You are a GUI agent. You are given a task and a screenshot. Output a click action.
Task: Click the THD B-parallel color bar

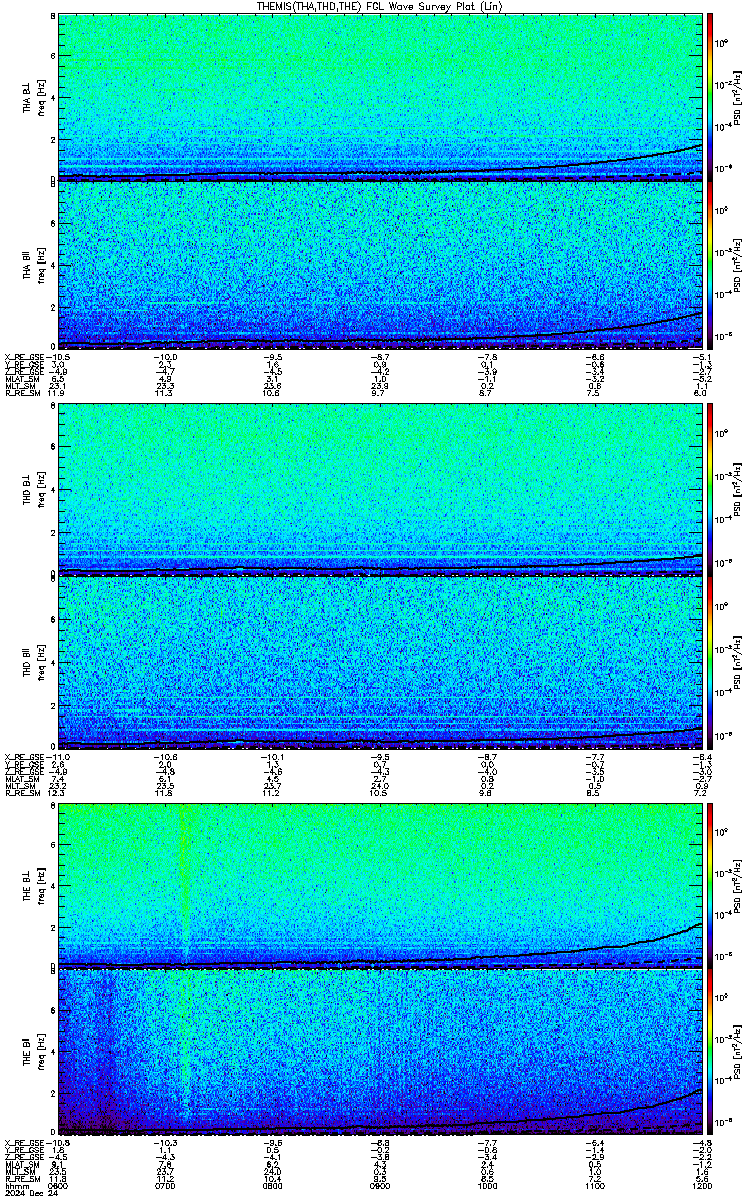tap(710, 664)
